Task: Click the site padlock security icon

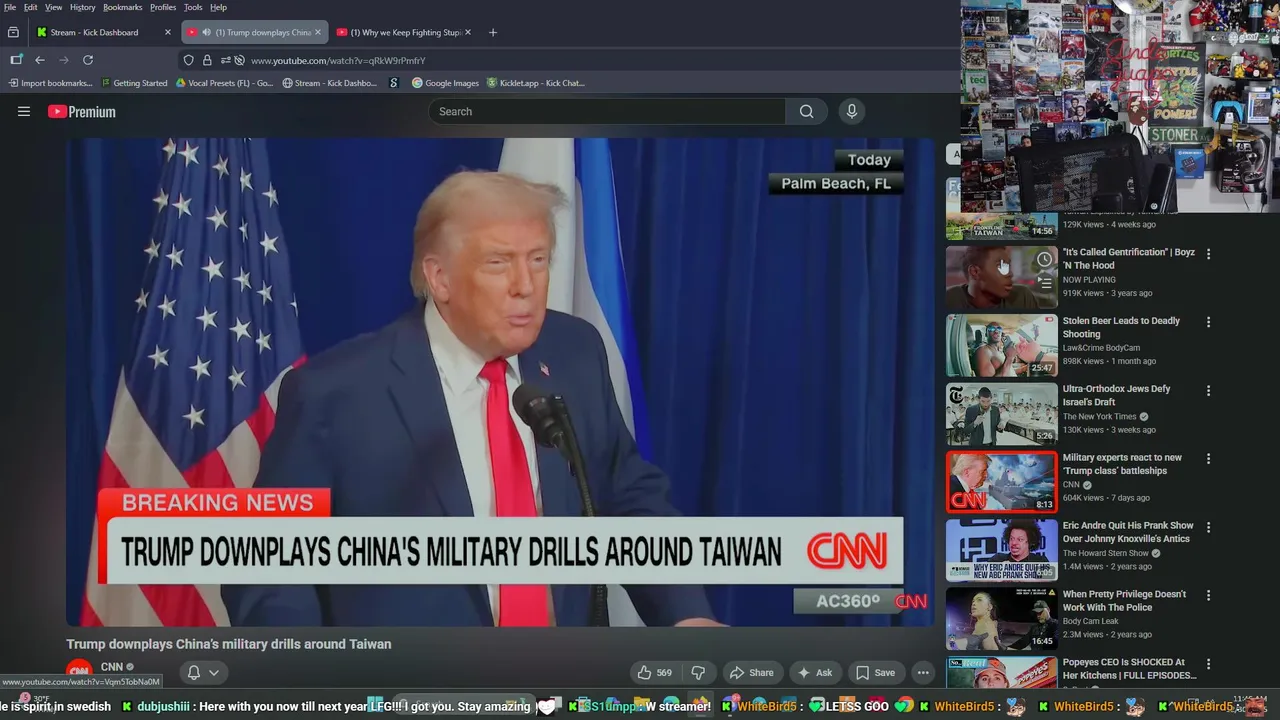Action: [207, 60]
